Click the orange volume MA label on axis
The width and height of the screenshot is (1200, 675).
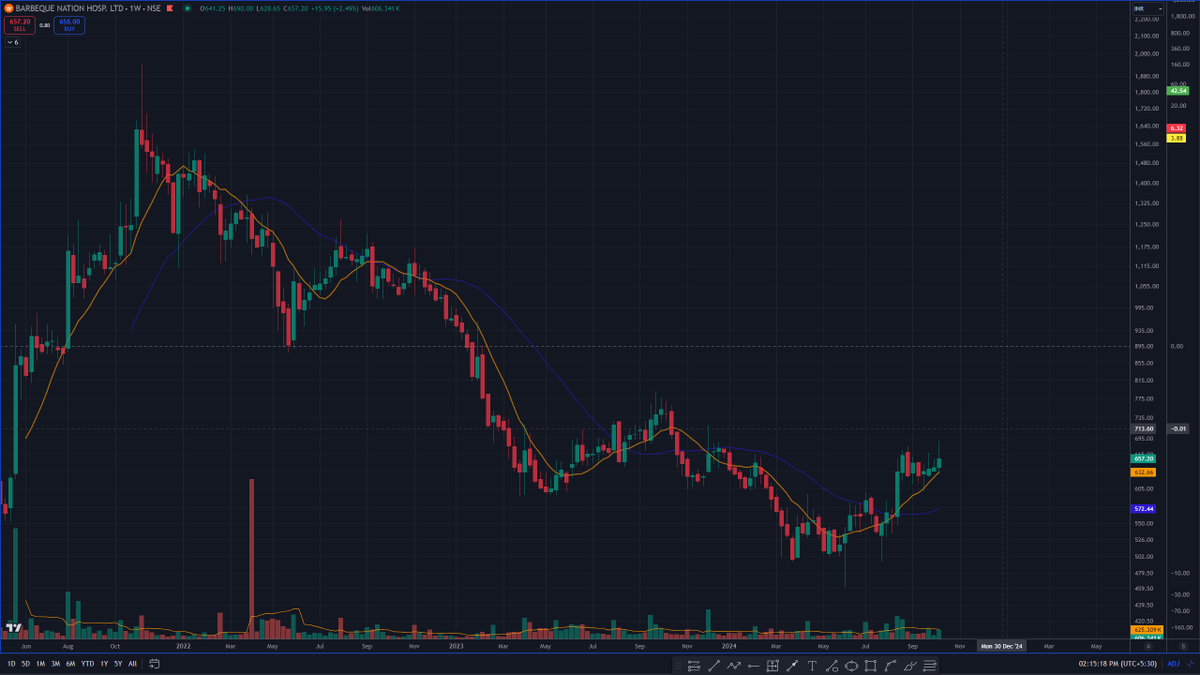1147,630
